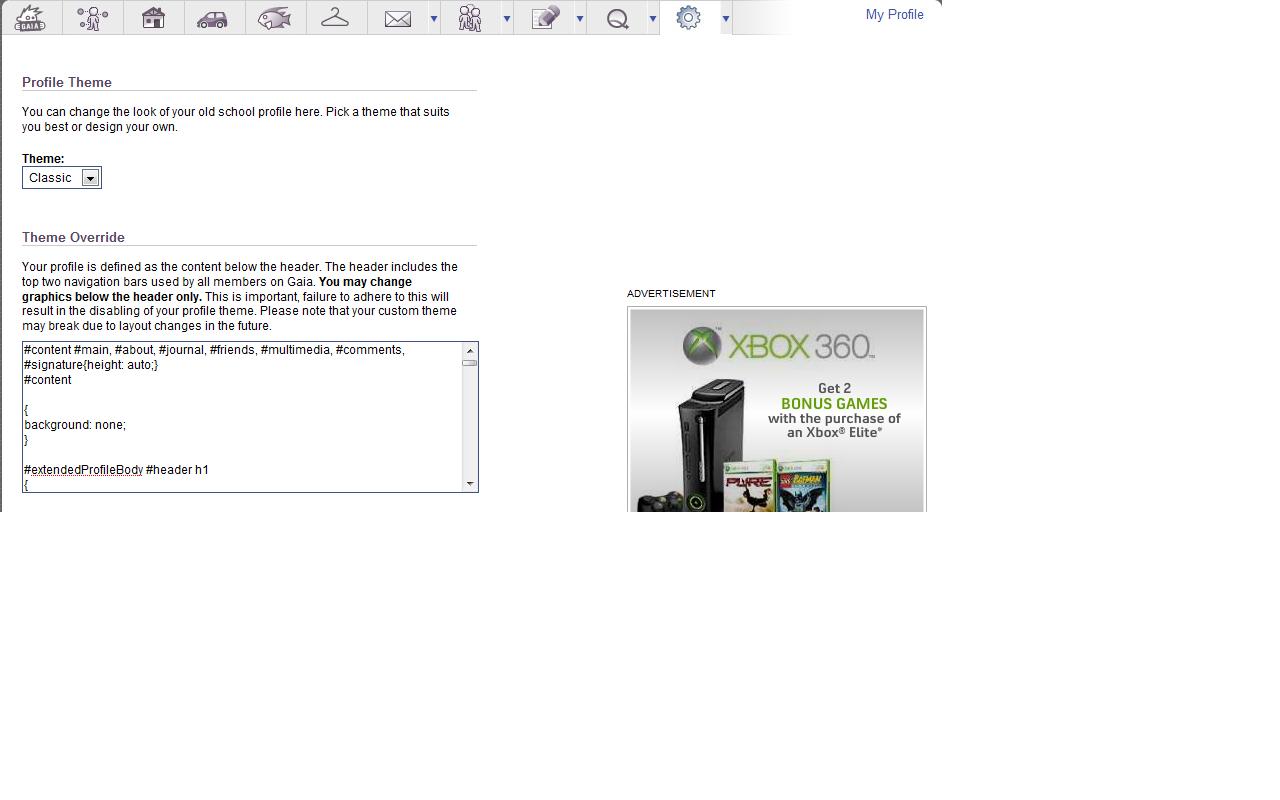This screenshot has width=1280, height=800.
Task: Open the avatar figure icon in navigation
Action: click(93, 18)
